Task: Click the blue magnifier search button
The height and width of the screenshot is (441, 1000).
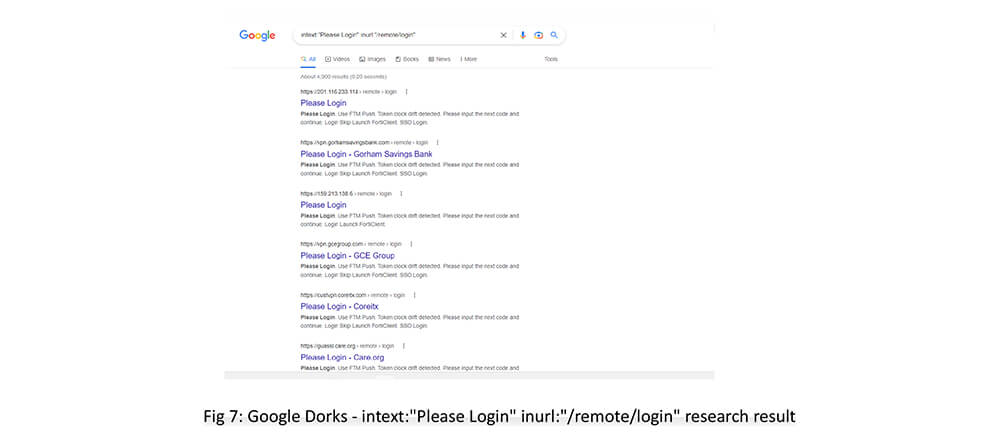Action: pyautogui.click(x=554, y=35)
